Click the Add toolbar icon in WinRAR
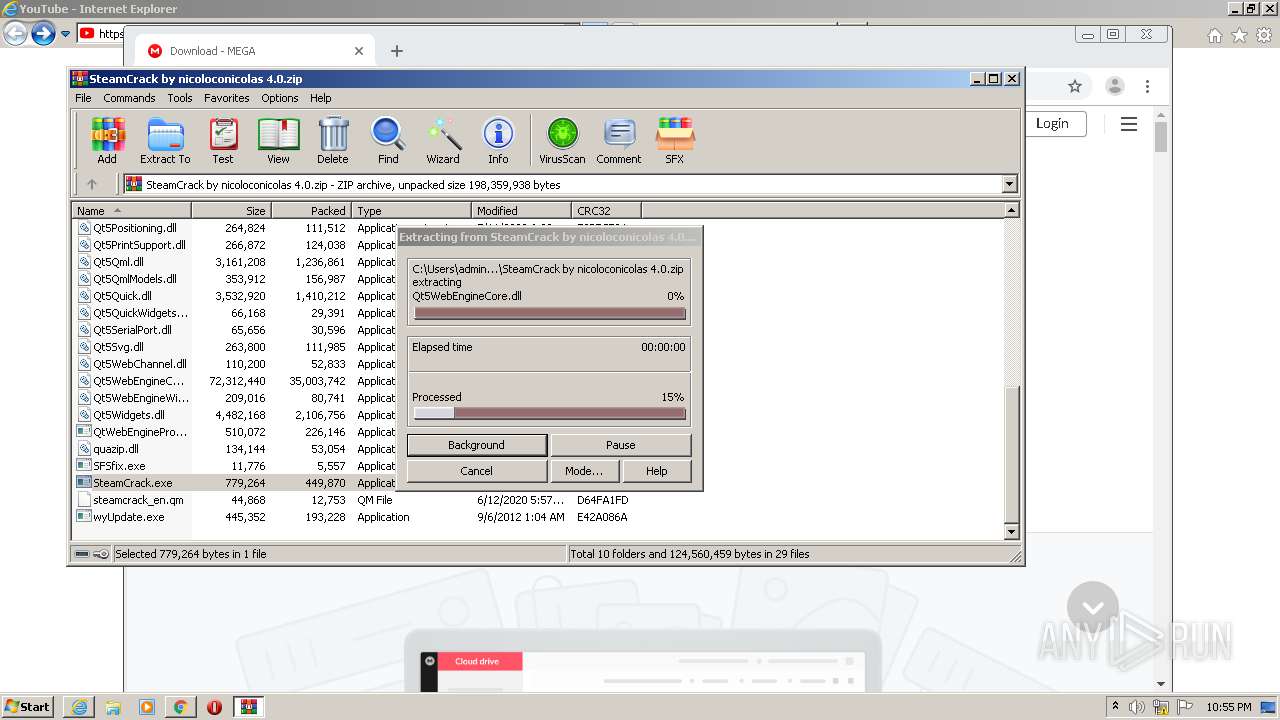 107,141
